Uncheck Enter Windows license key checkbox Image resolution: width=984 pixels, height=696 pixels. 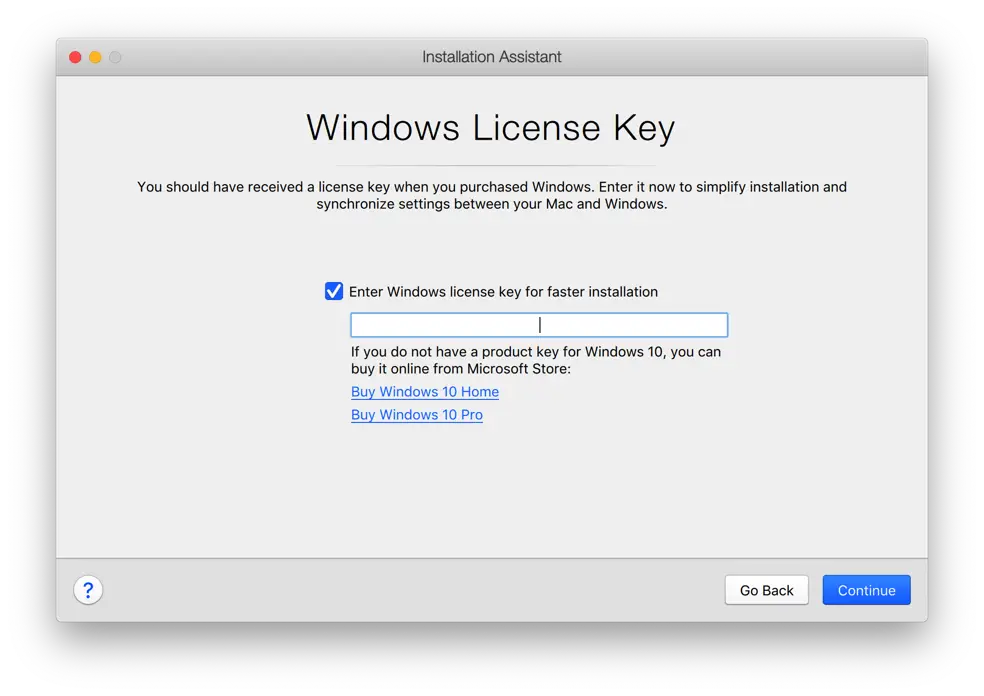(334, 291)
